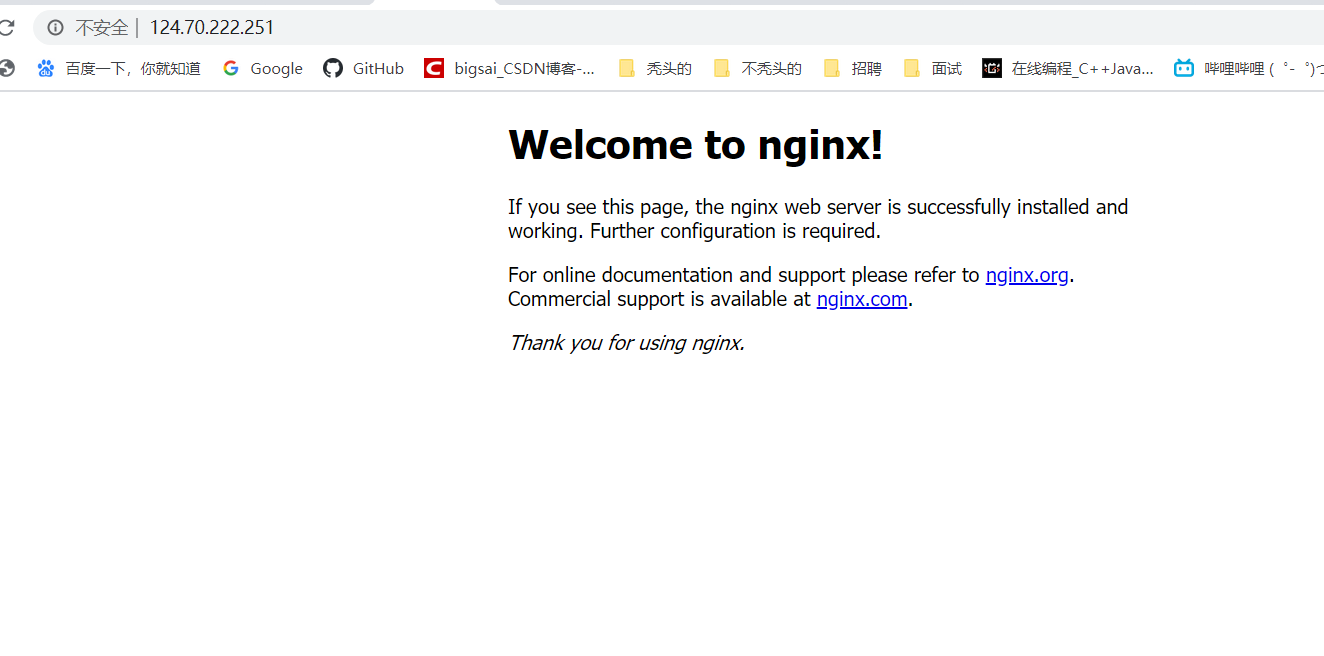This screenshot has height=656, width=1324.
Task: Click text Commercial support is available at
Action: pos(660,299)
